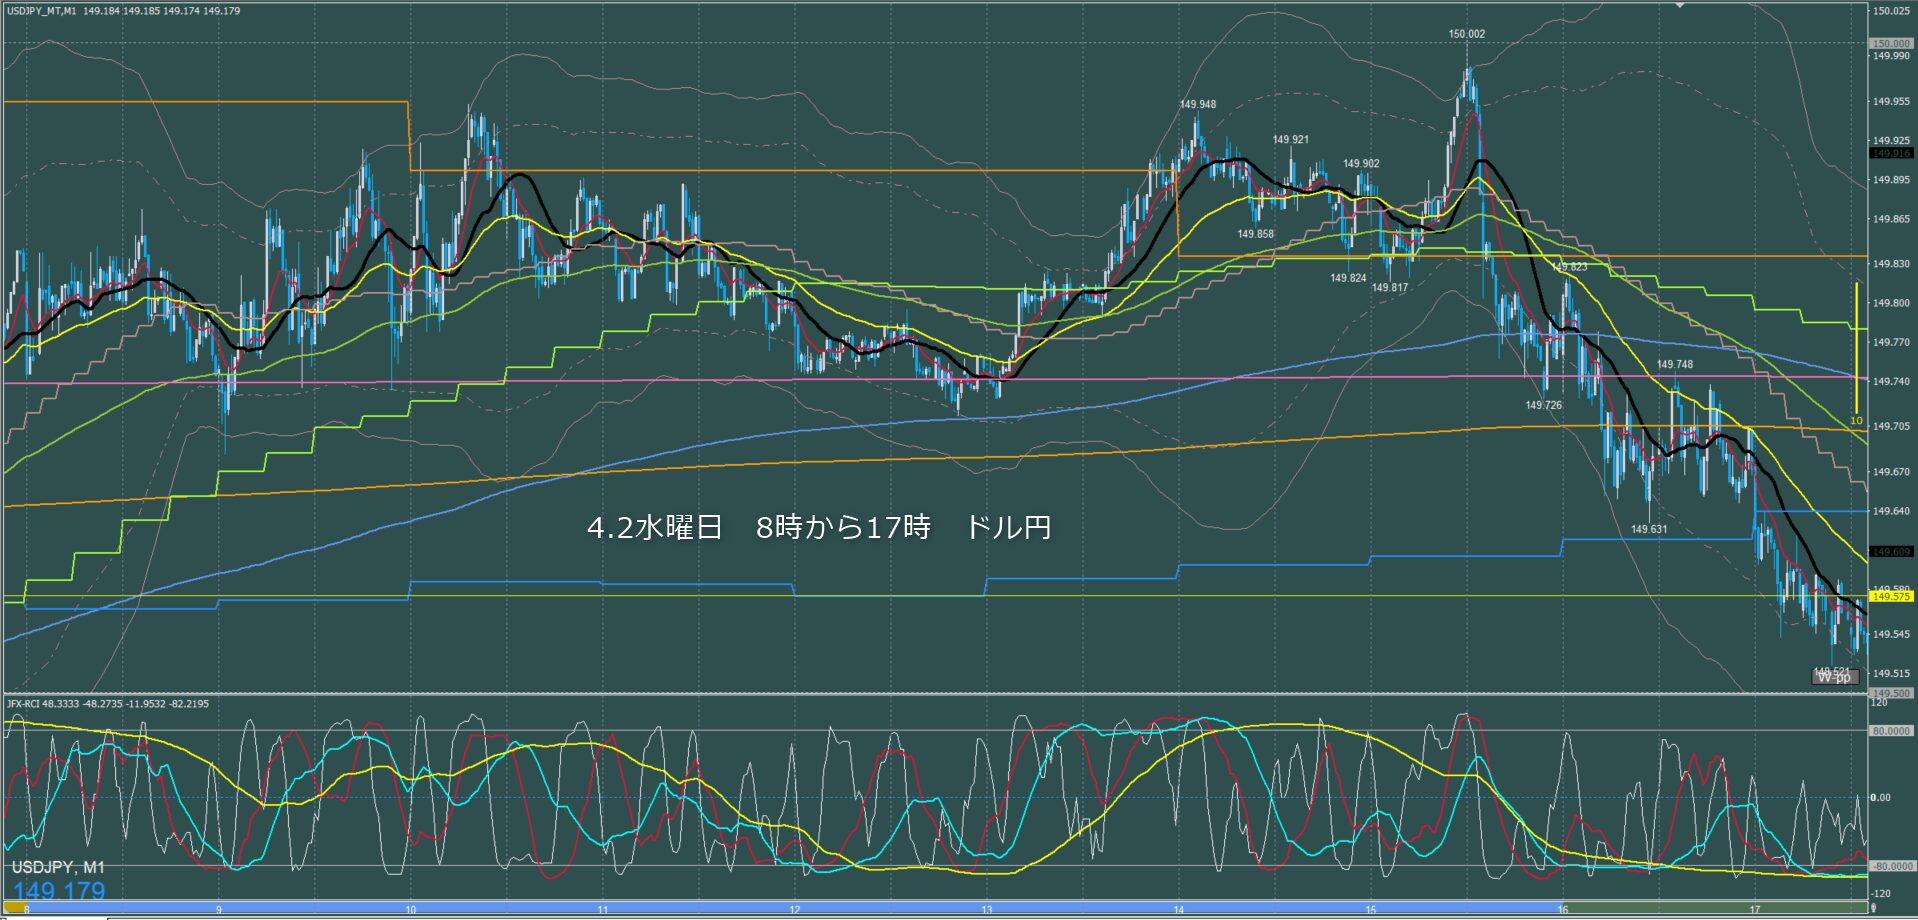This screenshot has width=1918, height=920.
Task: Click hour 12 on the blue time bar
Action: point(795,908)
